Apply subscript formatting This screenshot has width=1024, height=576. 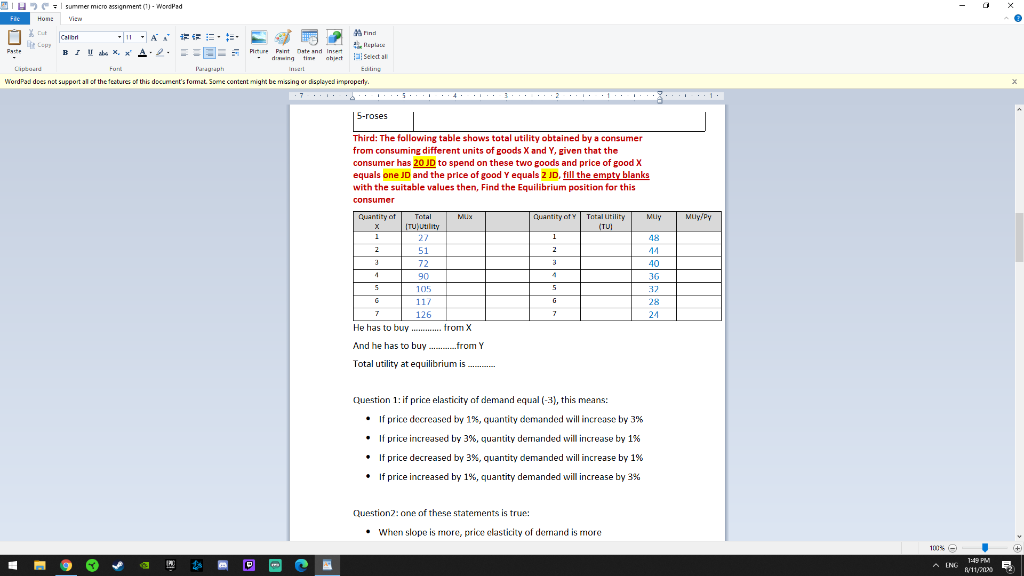coord(115,52)
